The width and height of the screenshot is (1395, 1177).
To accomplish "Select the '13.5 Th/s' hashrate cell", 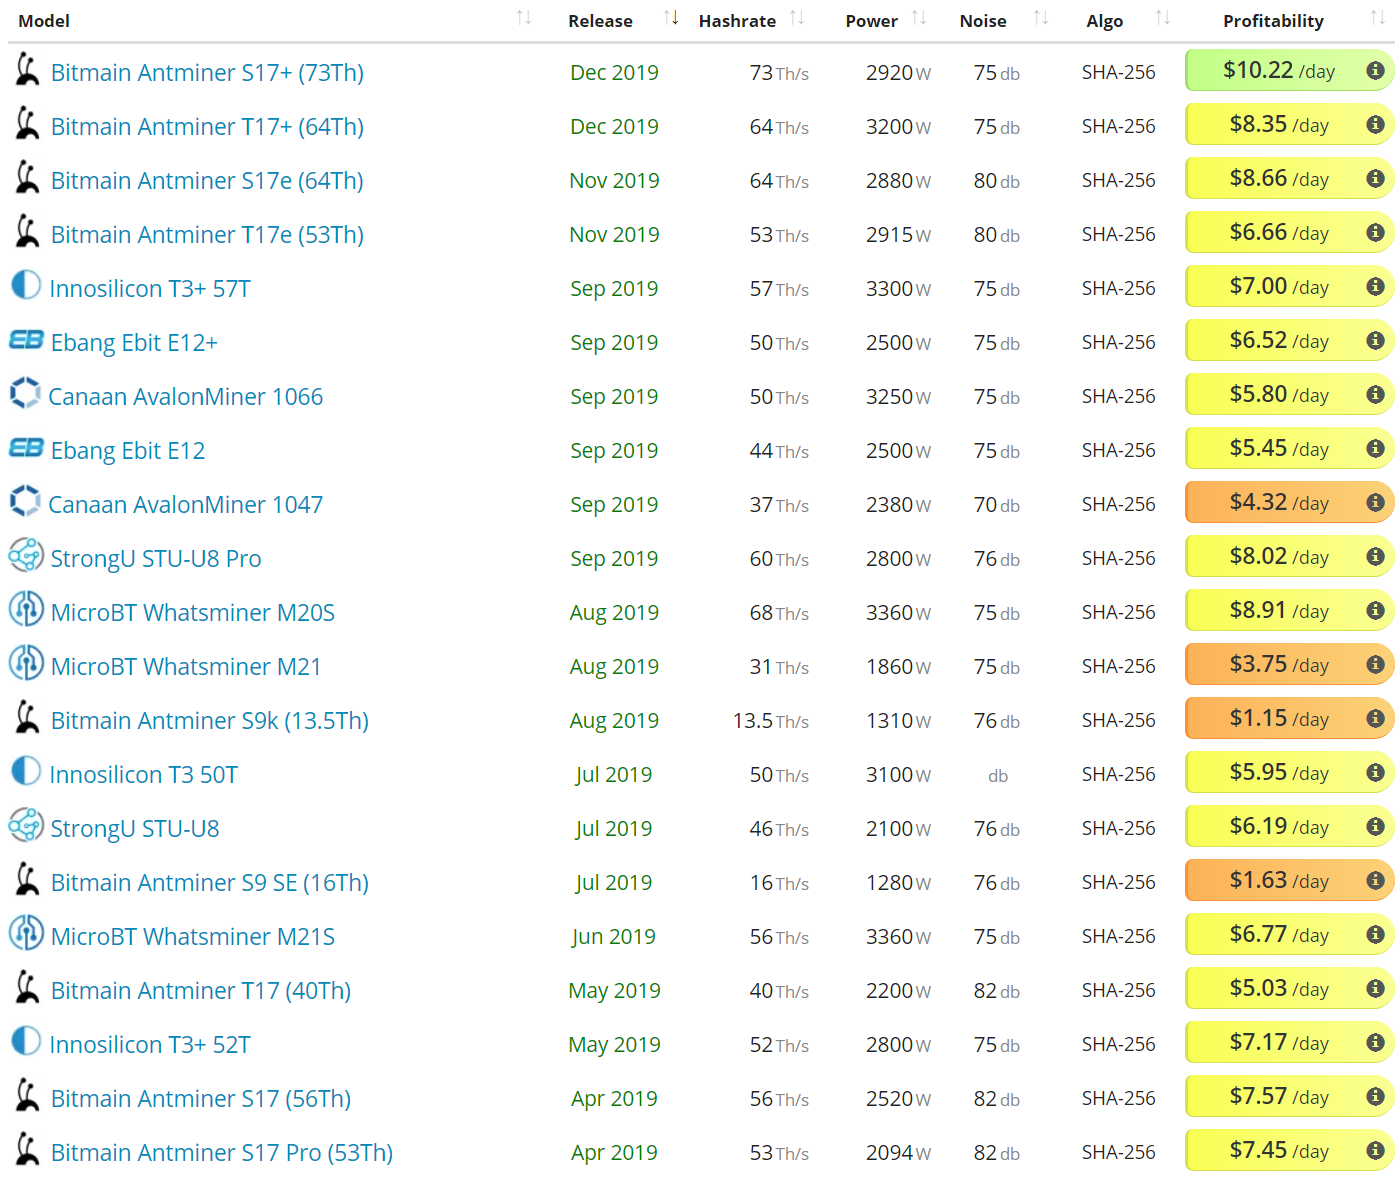I will click(x=770, y=721).
